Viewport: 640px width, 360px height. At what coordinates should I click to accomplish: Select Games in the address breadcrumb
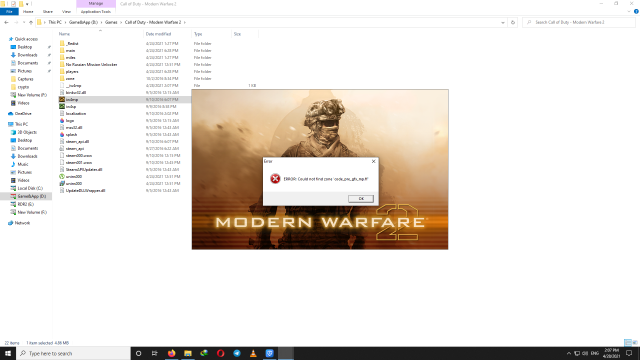[x=111, y=22]
